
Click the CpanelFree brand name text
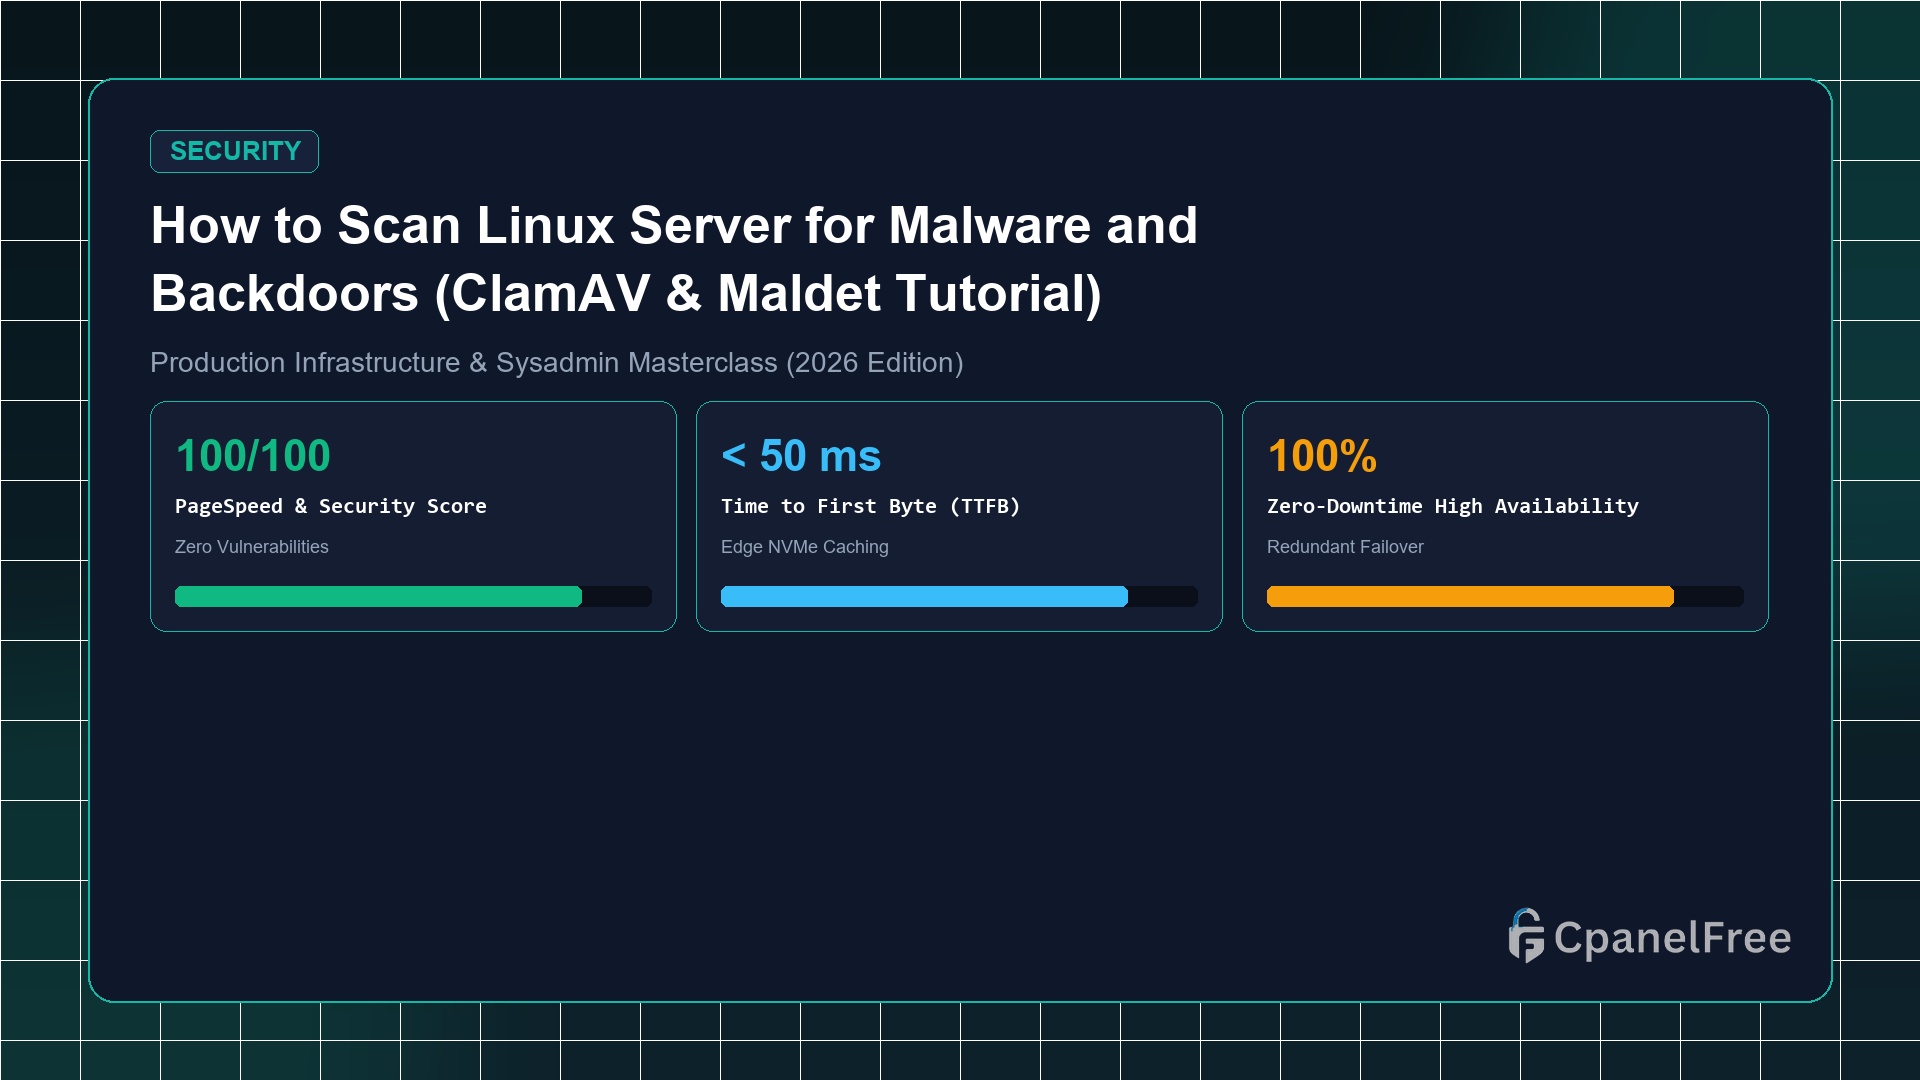click(1672, 938)
